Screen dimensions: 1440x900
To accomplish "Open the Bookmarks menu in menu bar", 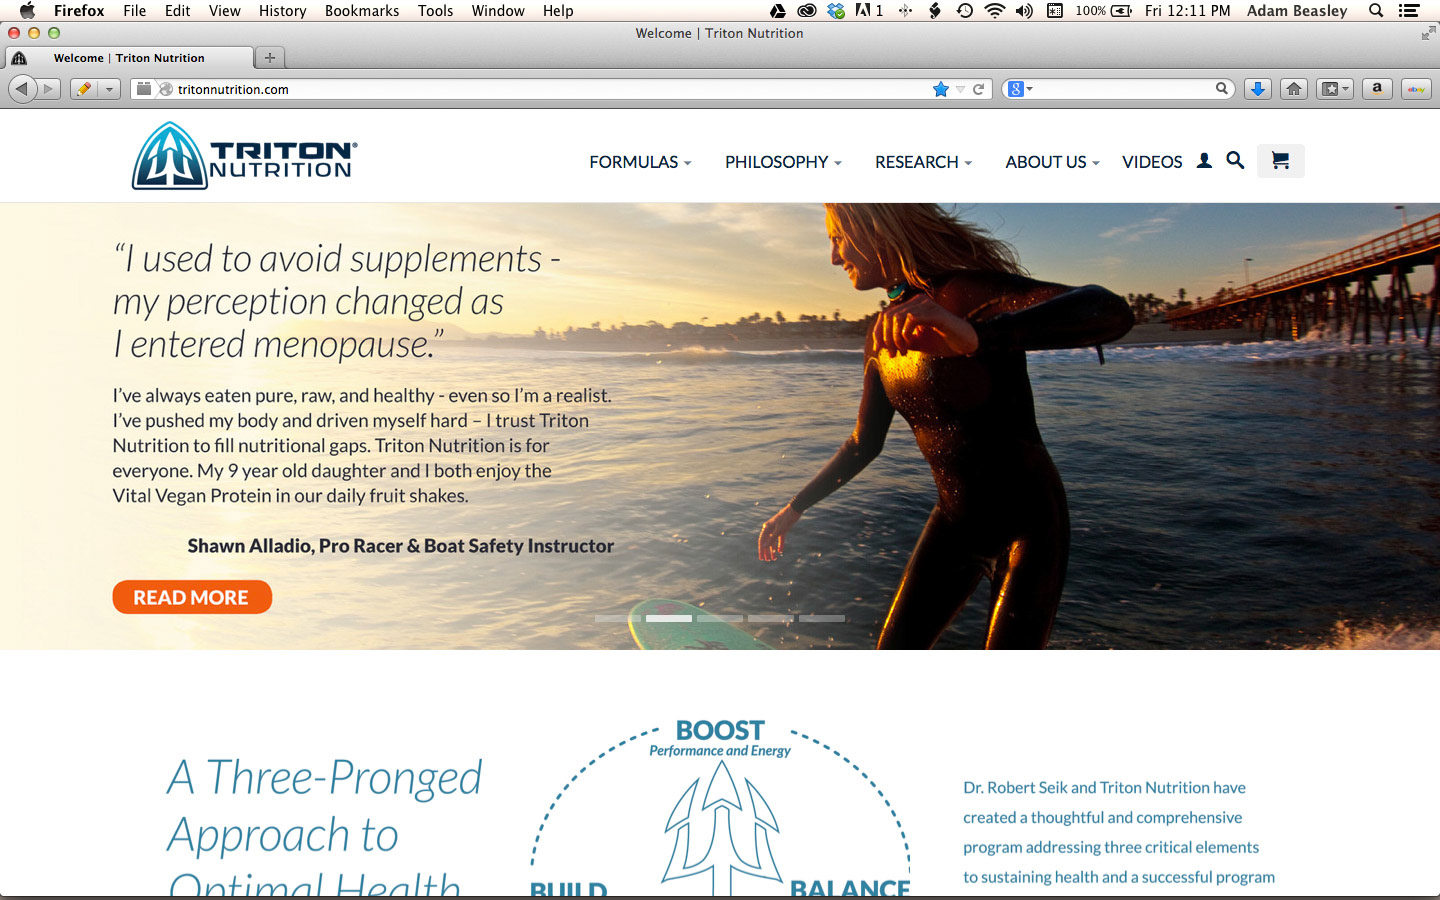I will [362, 11].
